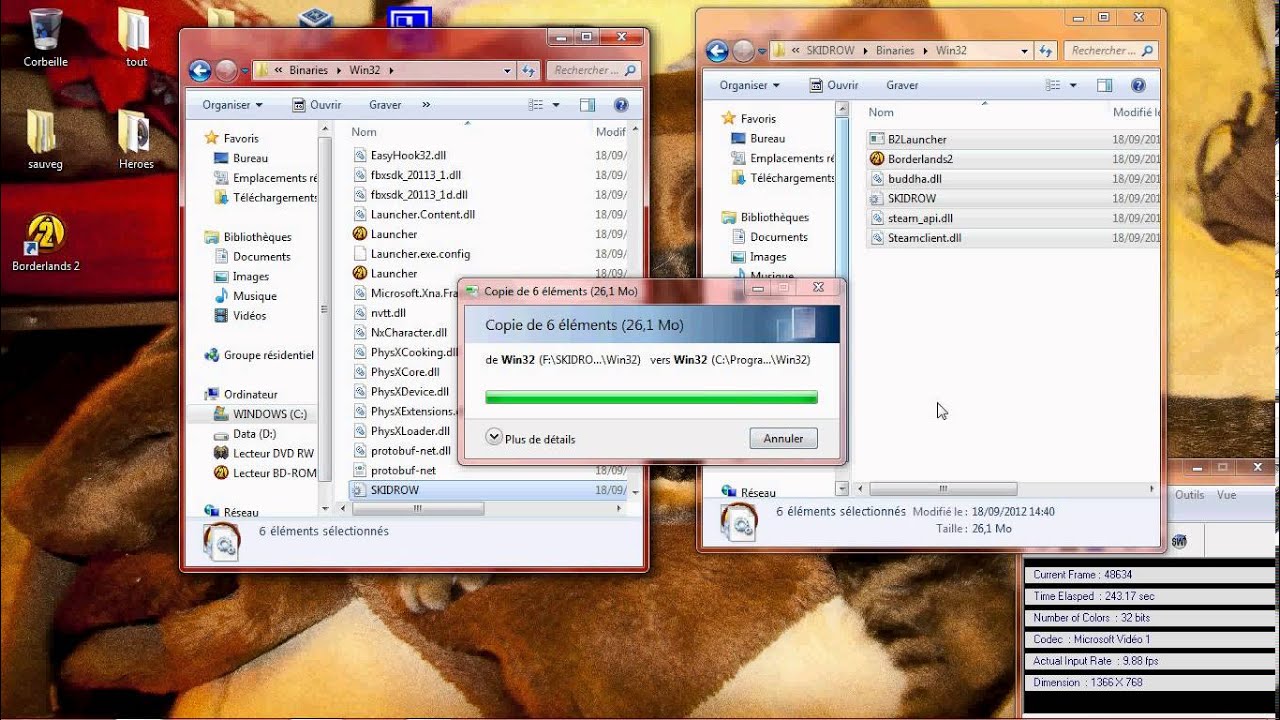The image size is (1280, 720).
Task: Click Binaries breadcrumb in right window address
Action: [895, 50]
